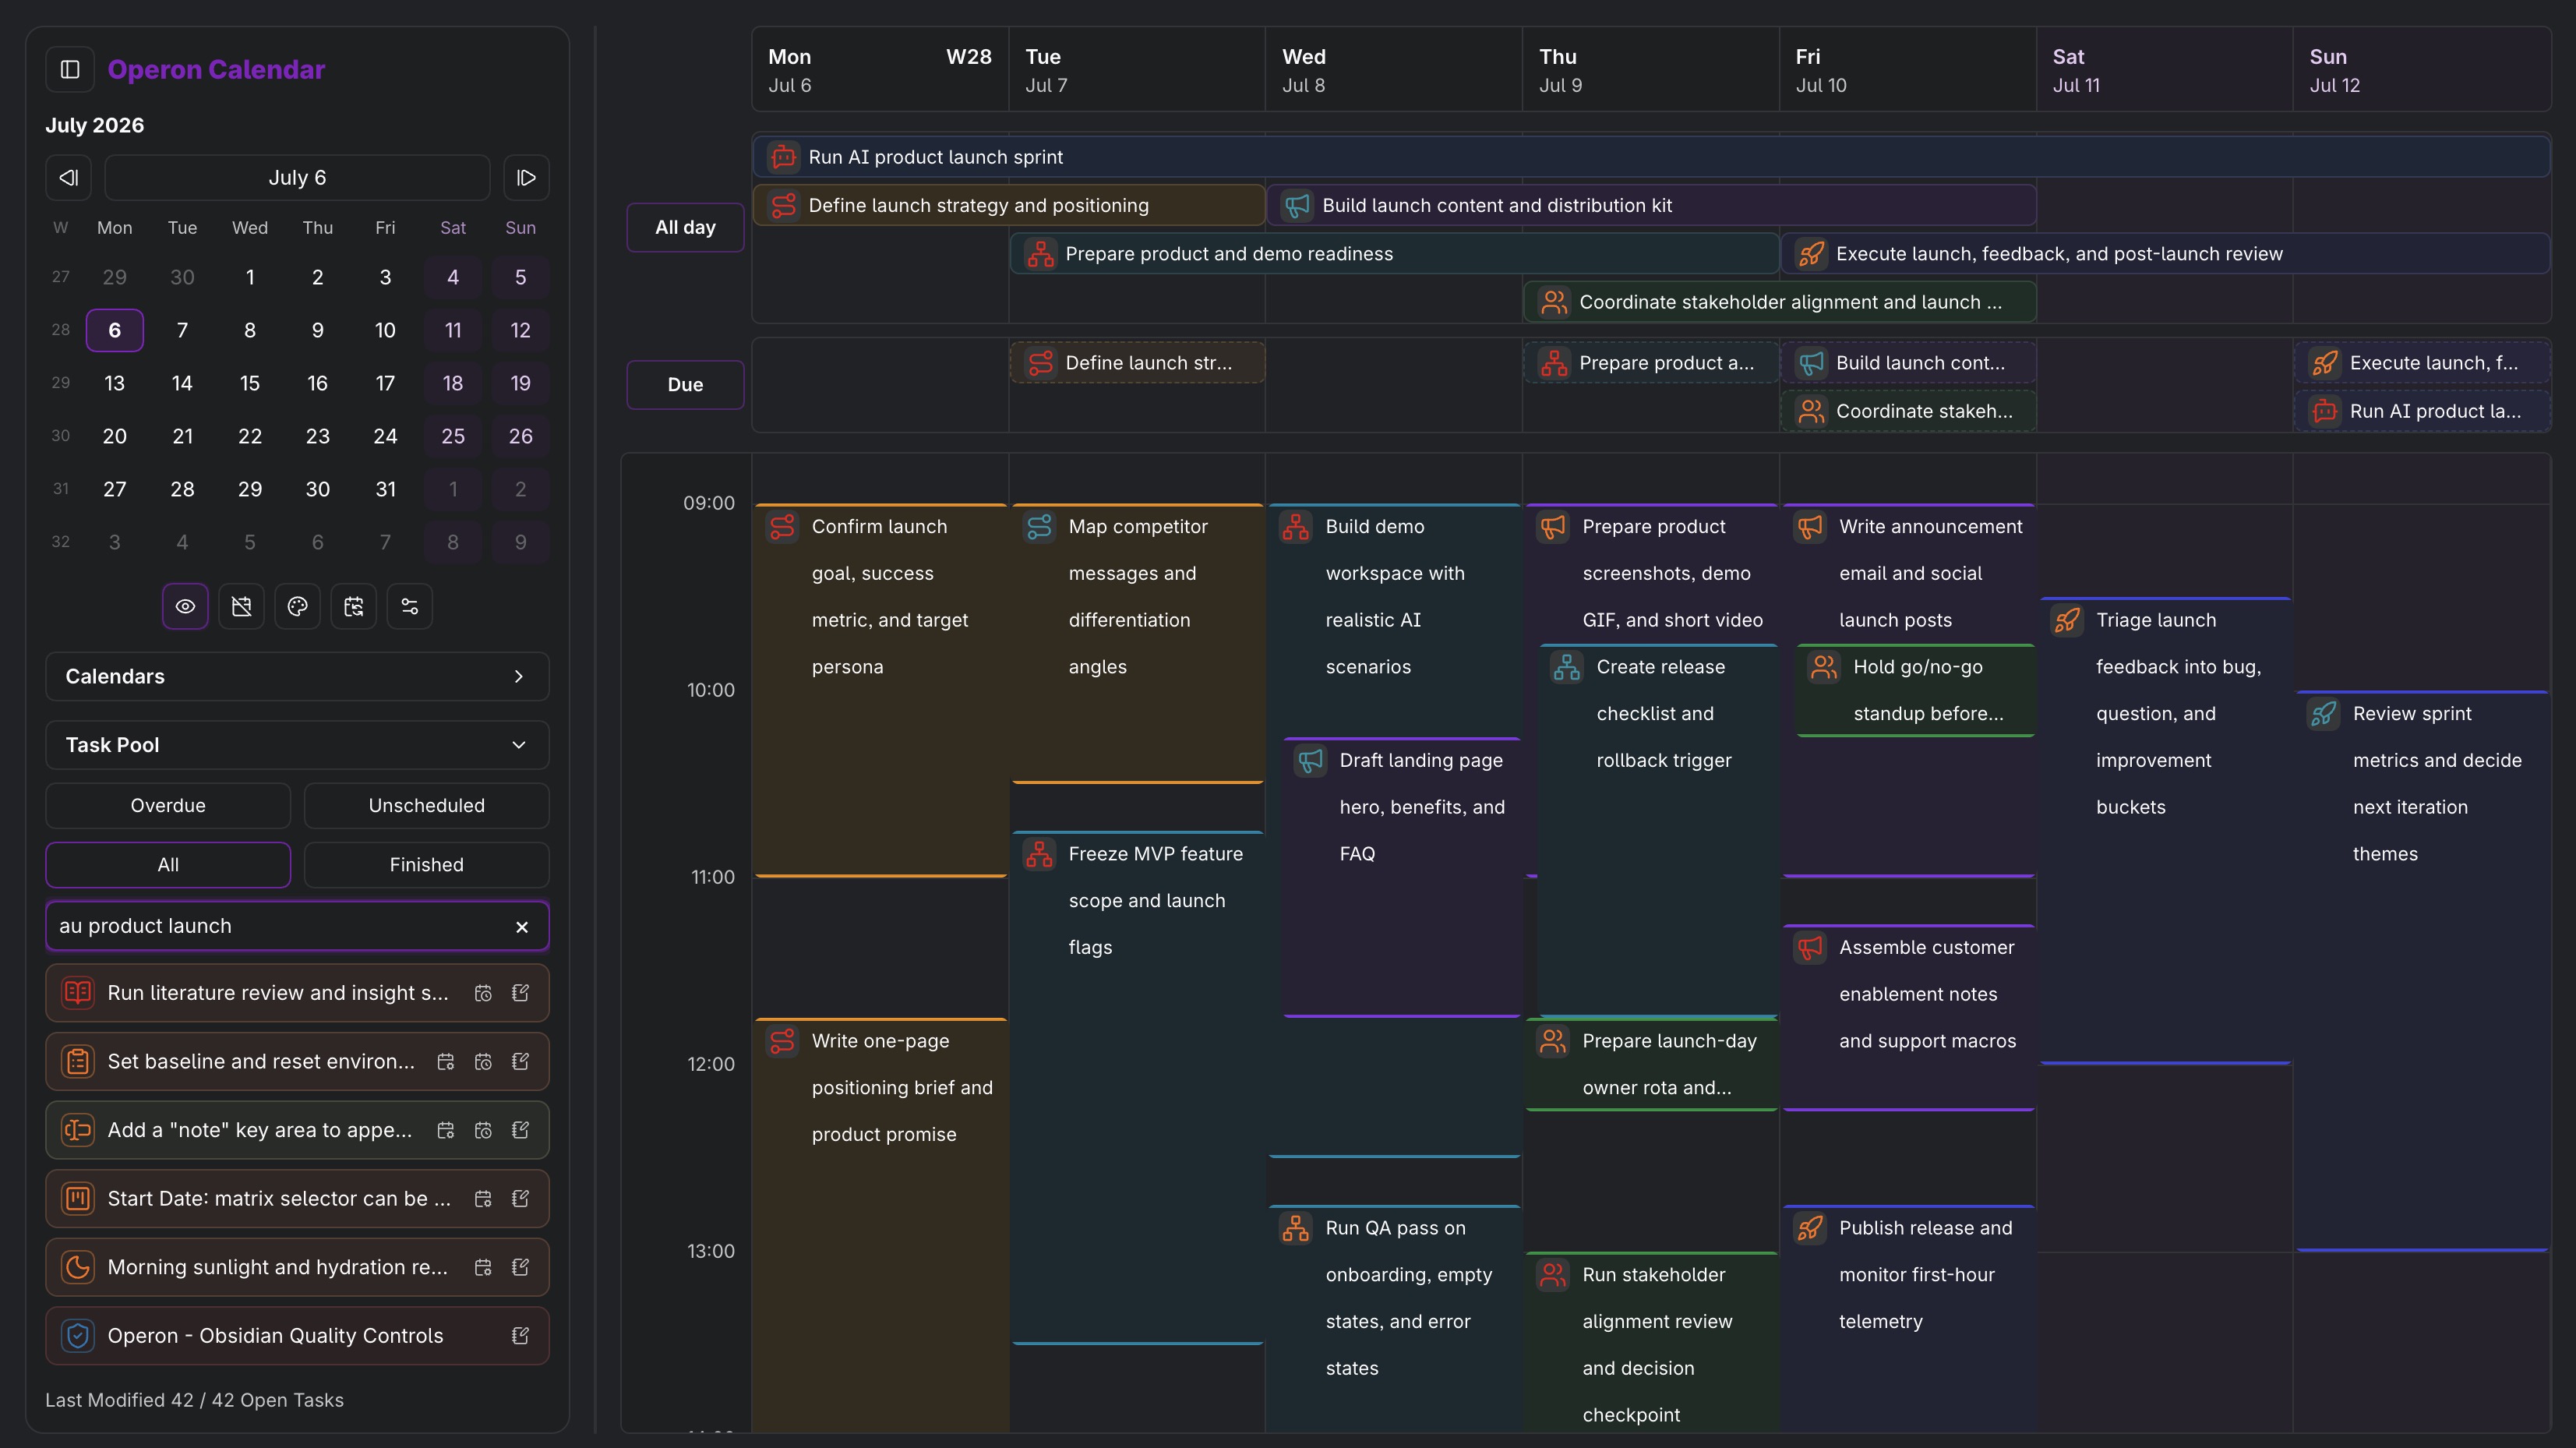Click the All day row label

685,228
